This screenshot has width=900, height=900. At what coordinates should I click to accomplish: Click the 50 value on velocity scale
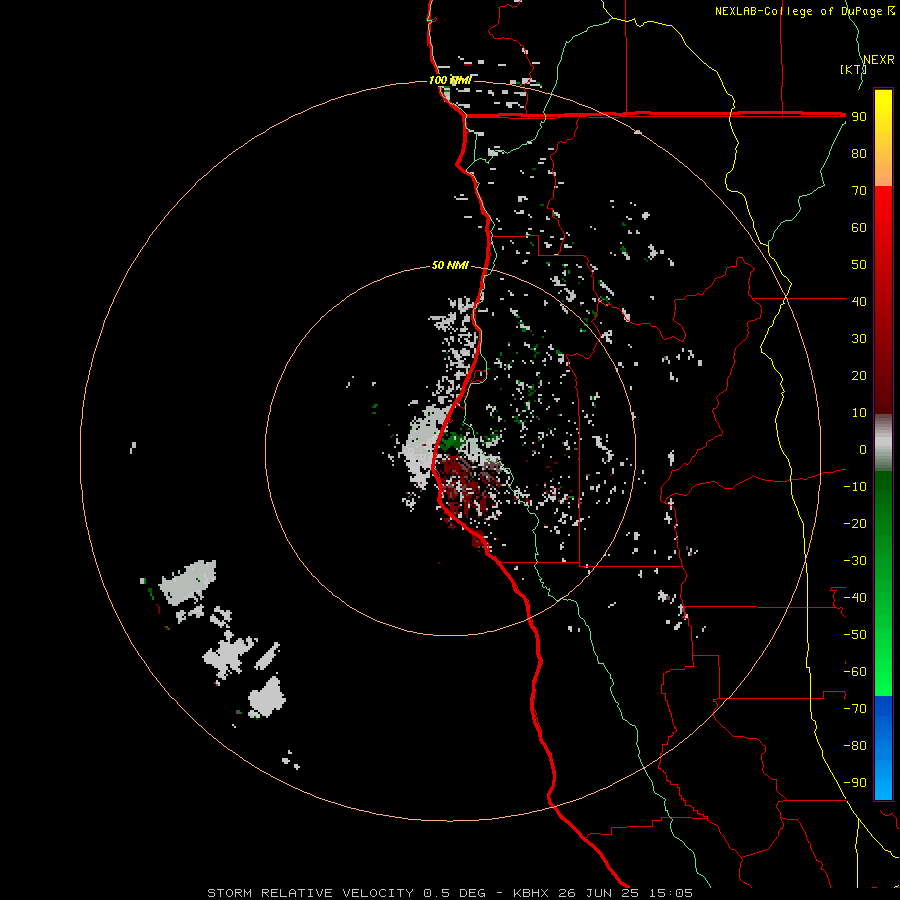(859, 265)
